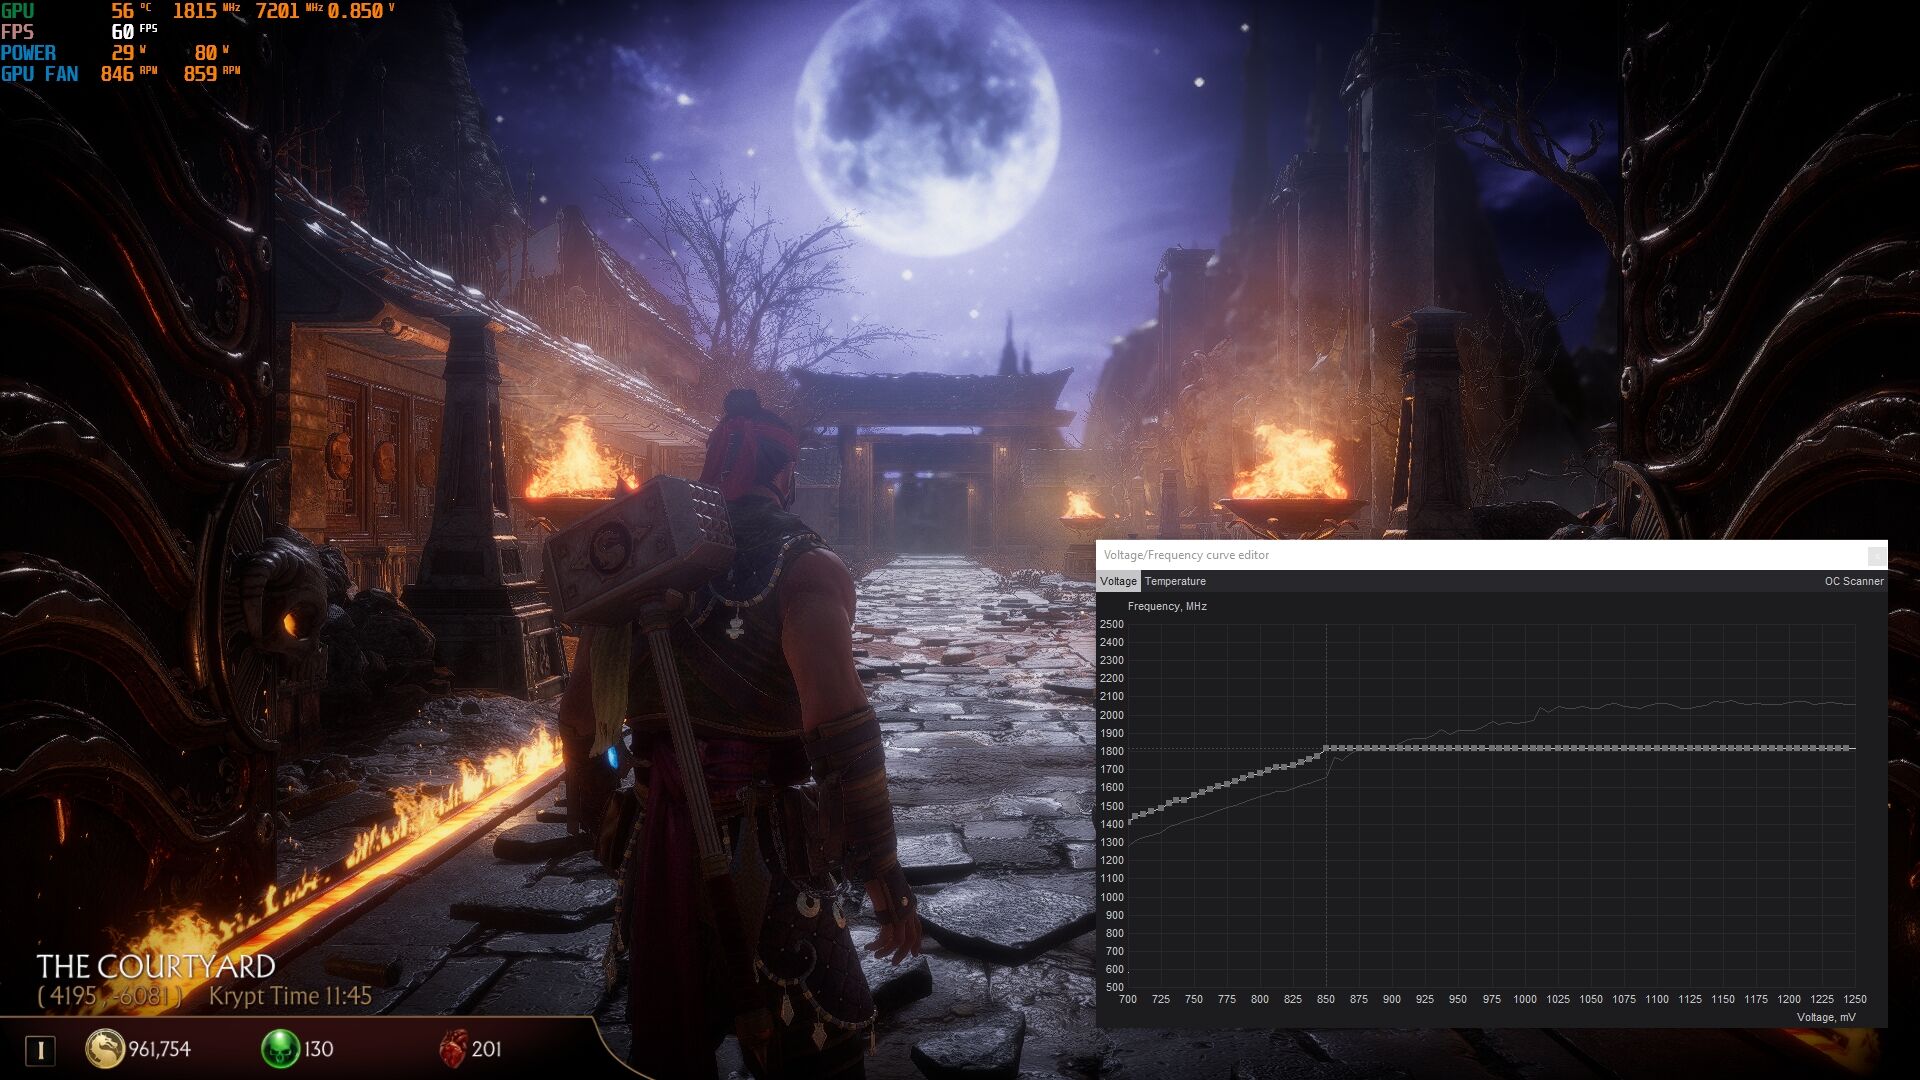Screen dimensions: 1920x1080
Task: Click the Hearts count '201'
Action: pyautogui.click(x=486, y=1049)
